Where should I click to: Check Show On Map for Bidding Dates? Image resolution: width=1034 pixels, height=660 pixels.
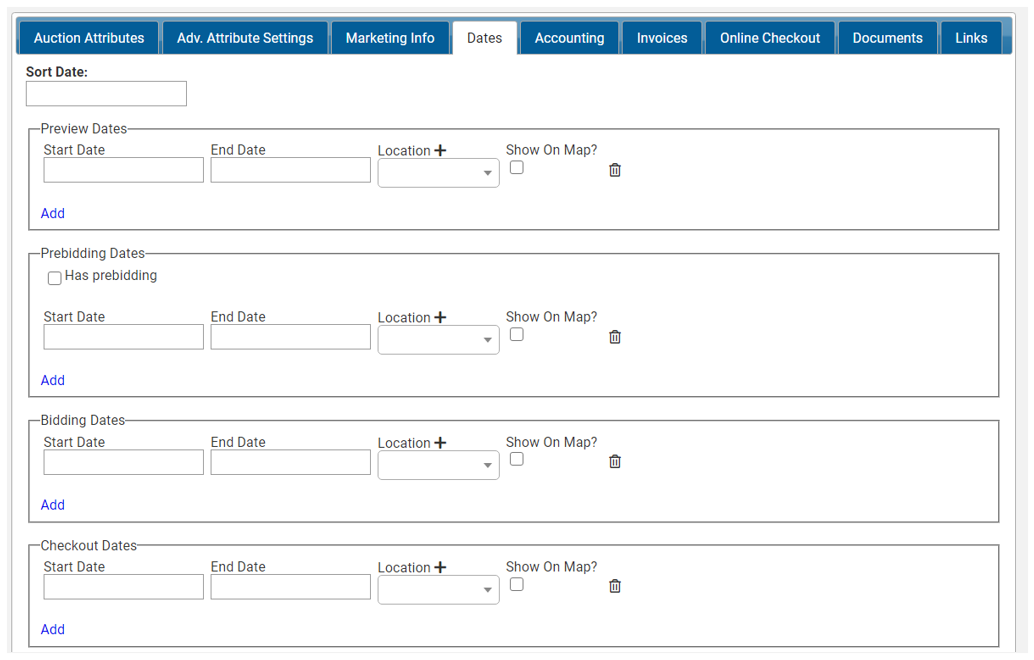(x=516, y=458)
